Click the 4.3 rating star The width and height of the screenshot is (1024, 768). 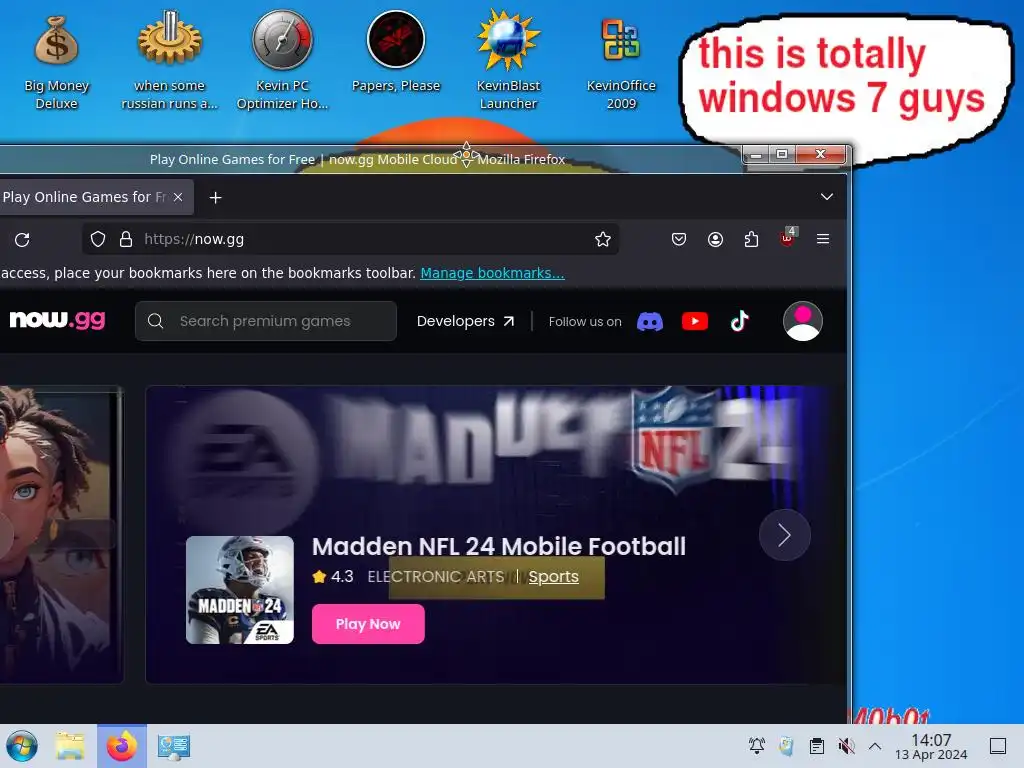[319, 577]
